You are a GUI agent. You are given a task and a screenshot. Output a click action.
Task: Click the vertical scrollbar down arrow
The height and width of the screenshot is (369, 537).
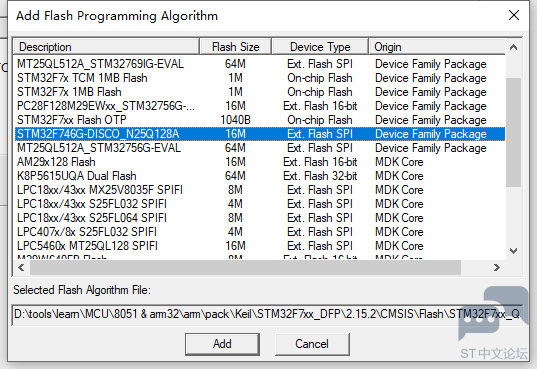pos(513,251)
